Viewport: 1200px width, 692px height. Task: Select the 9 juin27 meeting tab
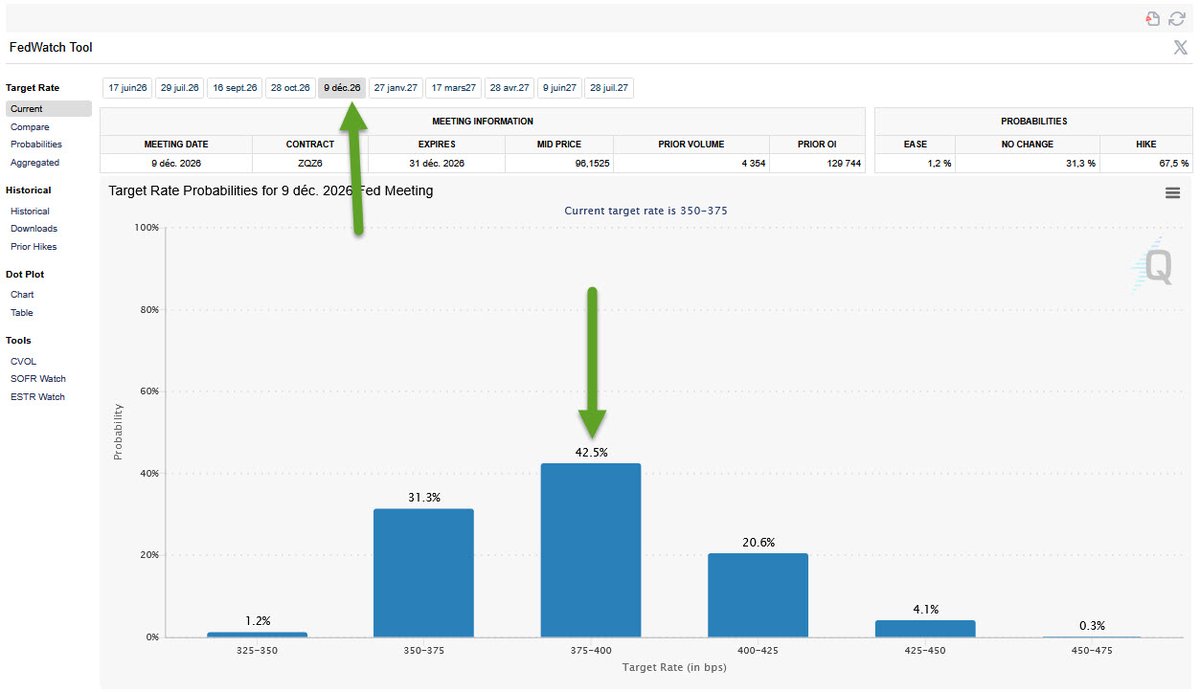pyautogui.click(x=560, y=88)
